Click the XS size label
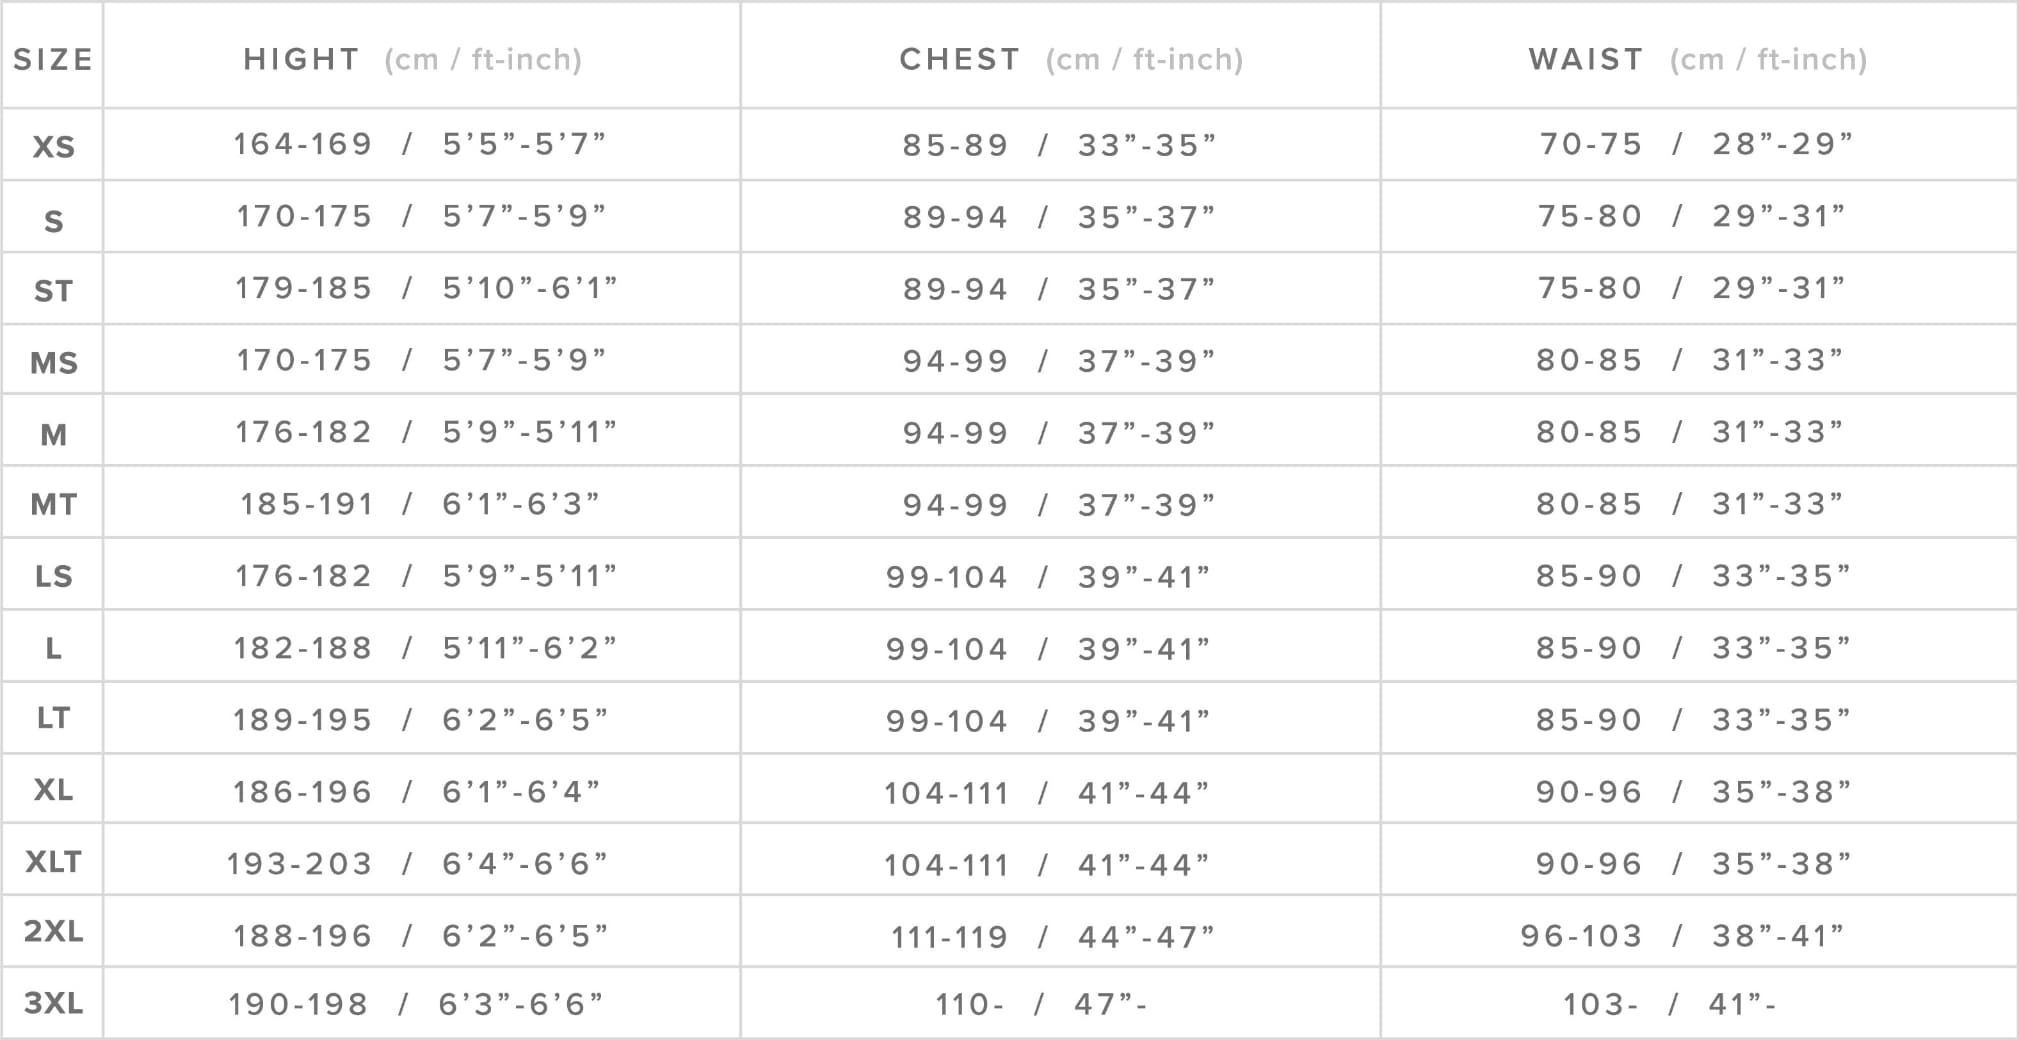Image resolution: width=2019 pixels, height=1040 pixels. [x=53, y=147]
